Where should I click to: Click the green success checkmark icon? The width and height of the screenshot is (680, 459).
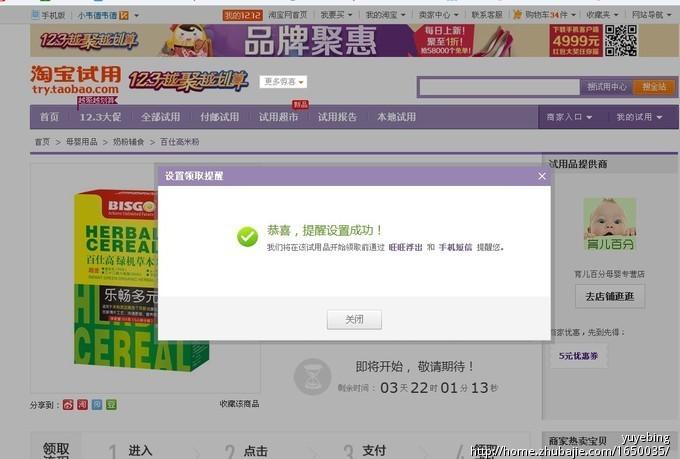[x=247, y=237]
